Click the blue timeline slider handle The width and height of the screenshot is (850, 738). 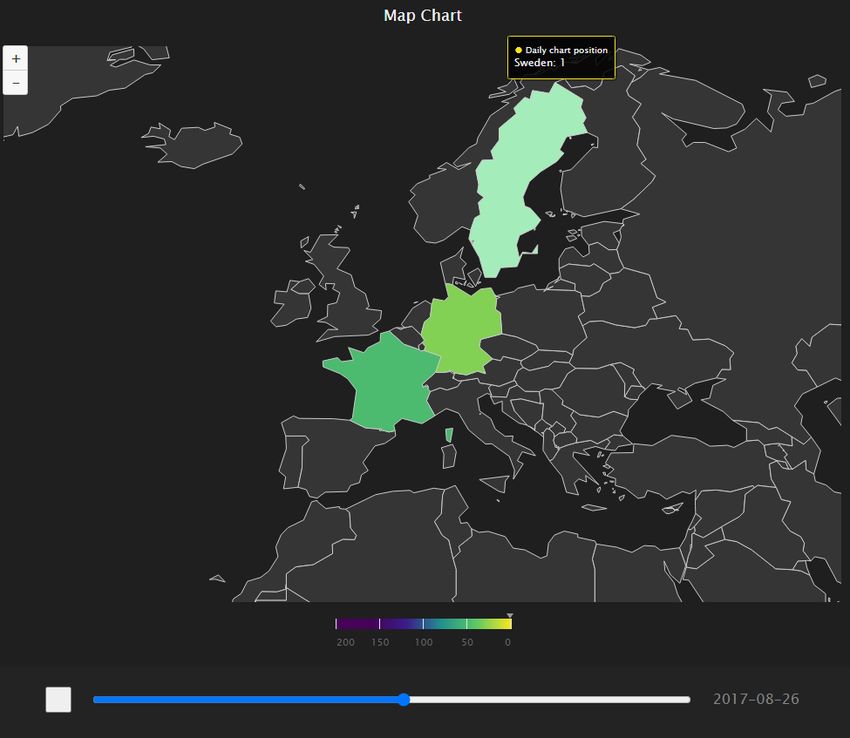(x=404, y=700)
